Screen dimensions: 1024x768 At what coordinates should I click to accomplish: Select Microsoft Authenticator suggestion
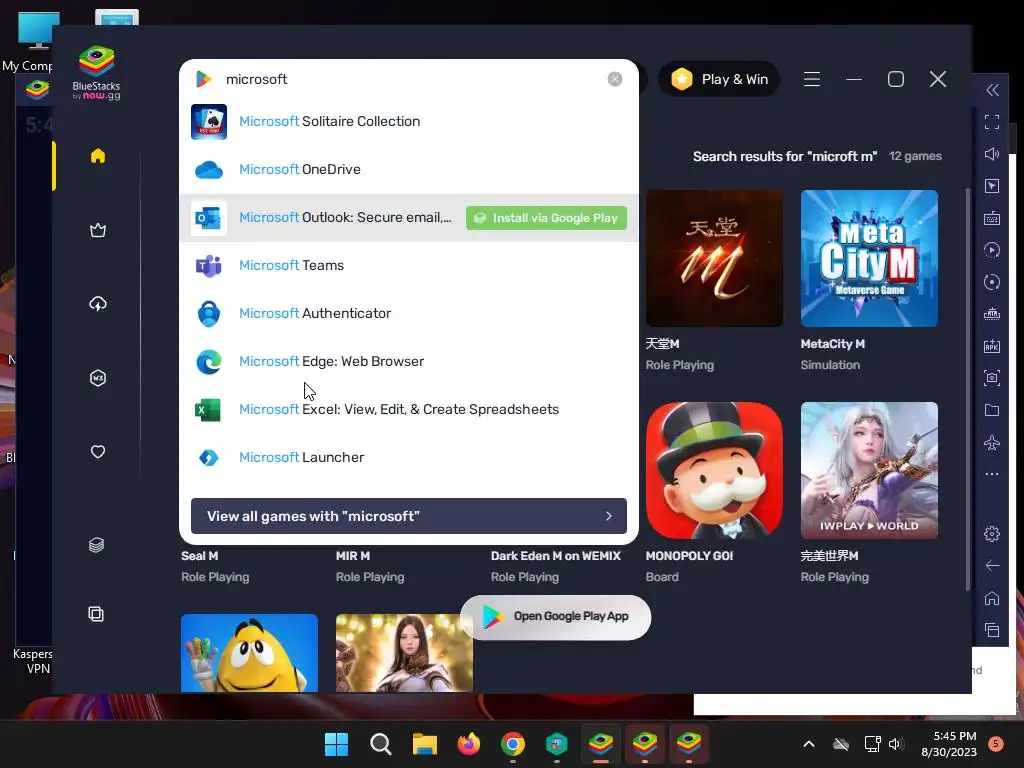(409, 313)
